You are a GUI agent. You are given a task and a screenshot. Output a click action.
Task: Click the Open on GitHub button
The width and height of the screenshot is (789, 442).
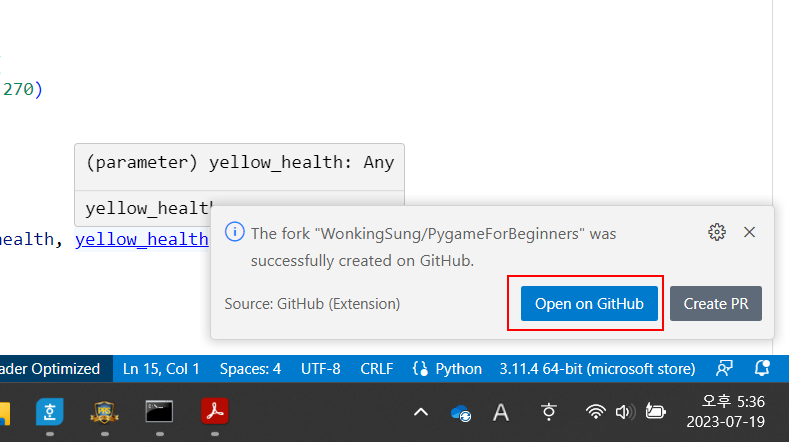[589, 304]
